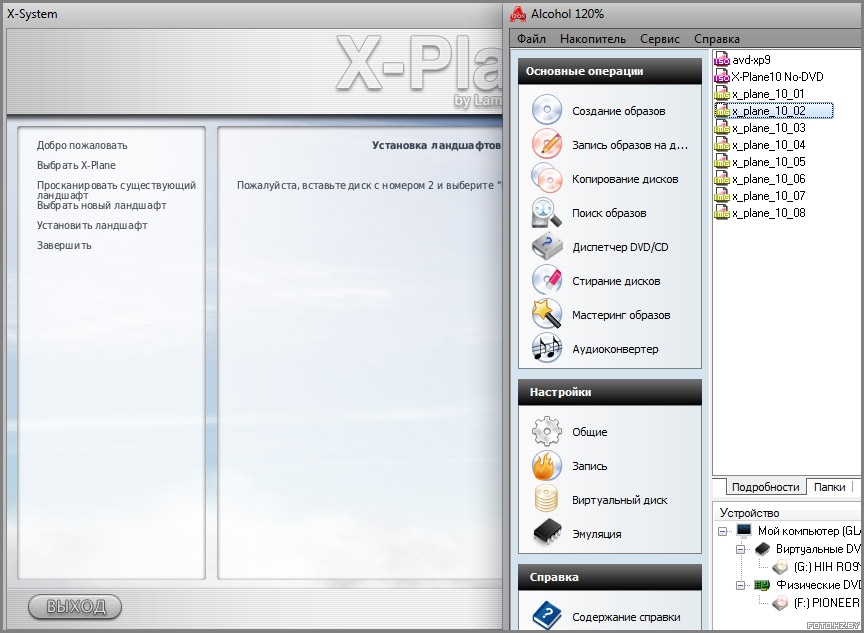Click the Виртуальные DVD chip icon
The image size is (864, 633).
[763, 549]
